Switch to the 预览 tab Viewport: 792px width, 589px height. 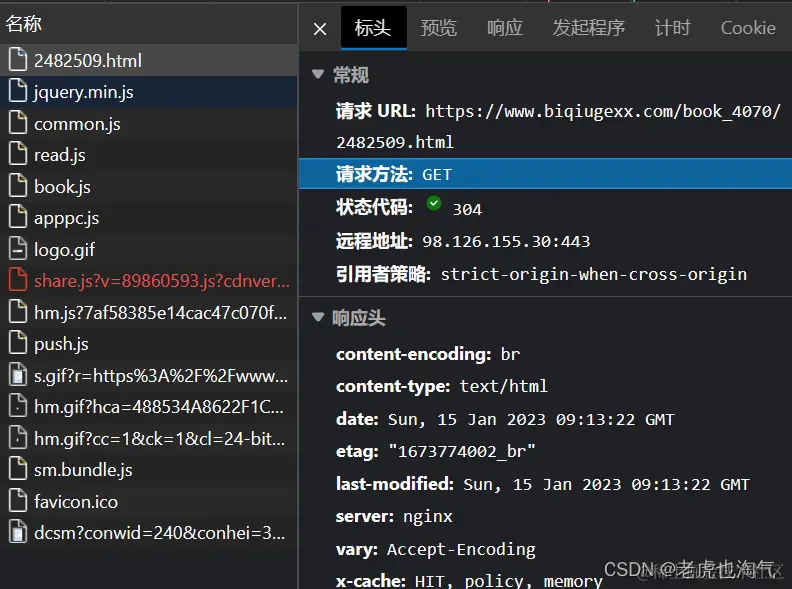[438, 28]
